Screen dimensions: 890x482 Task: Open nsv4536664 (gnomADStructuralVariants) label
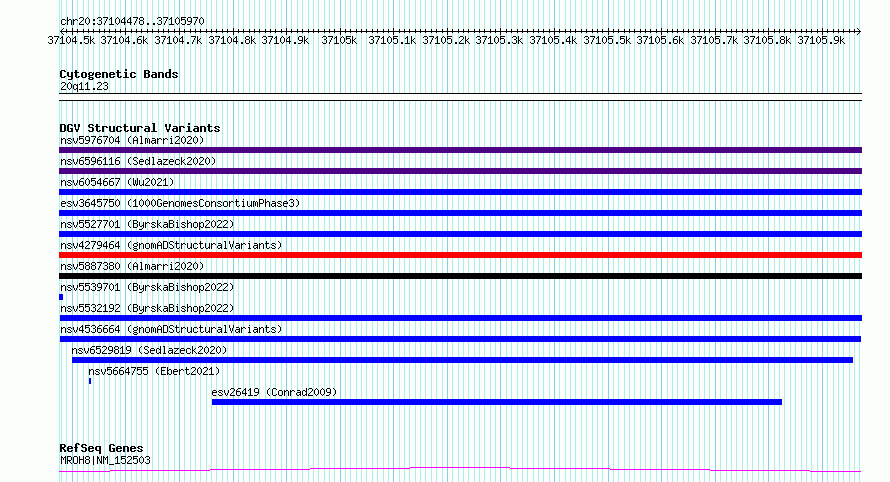pos(171,329)
